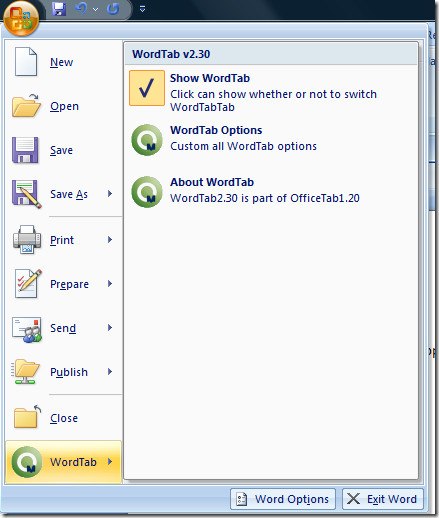Viewport: 439px width, 518px height.
Task: Click the printer icon for Print
Action: (27, 239)
